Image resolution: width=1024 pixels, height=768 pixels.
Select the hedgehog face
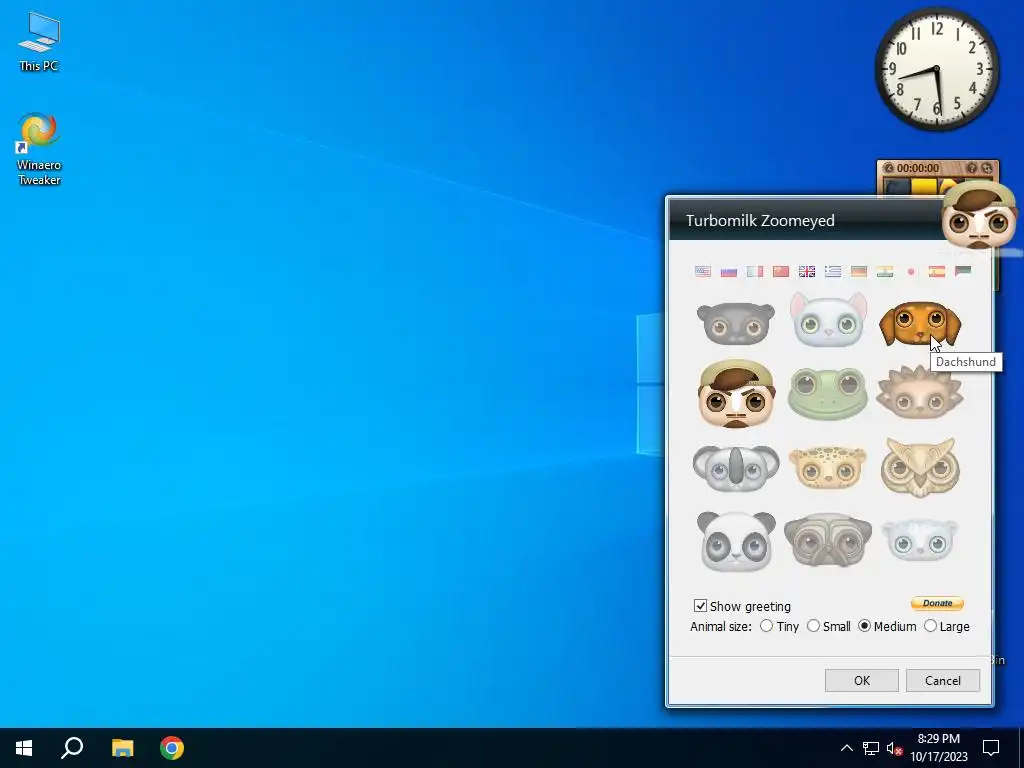coord(920,392)
